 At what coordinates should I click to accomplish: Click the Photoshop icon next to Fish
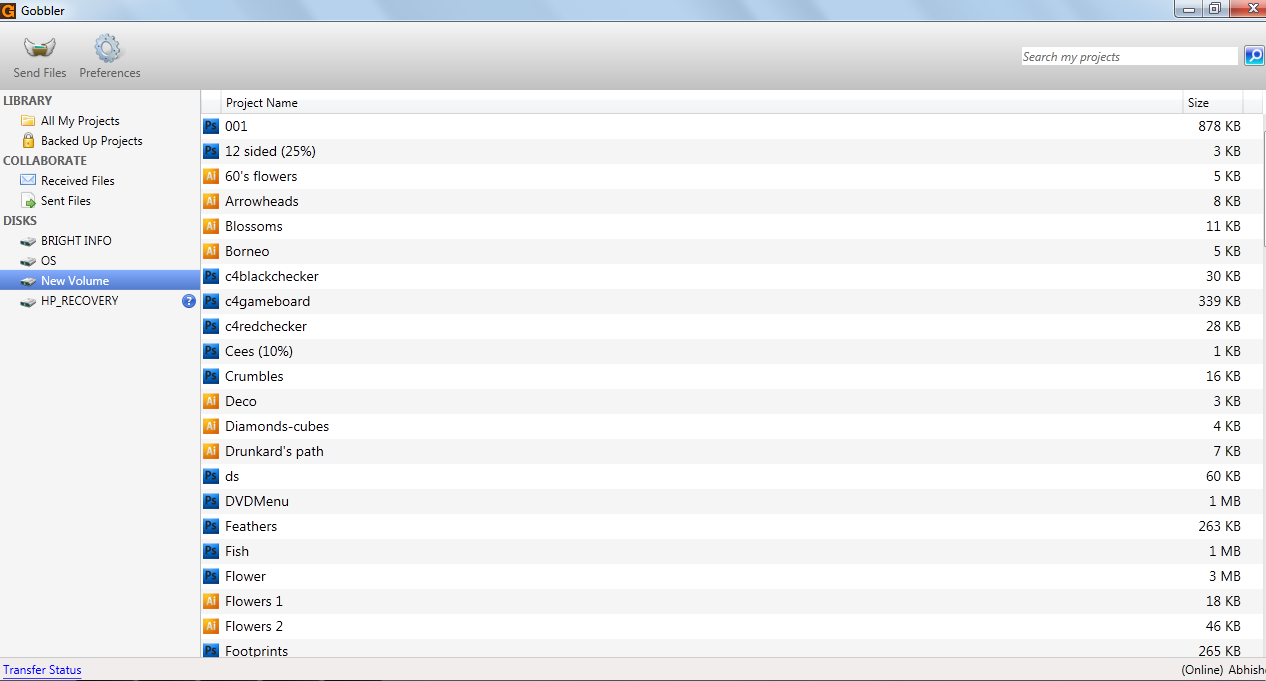(211, 551)
